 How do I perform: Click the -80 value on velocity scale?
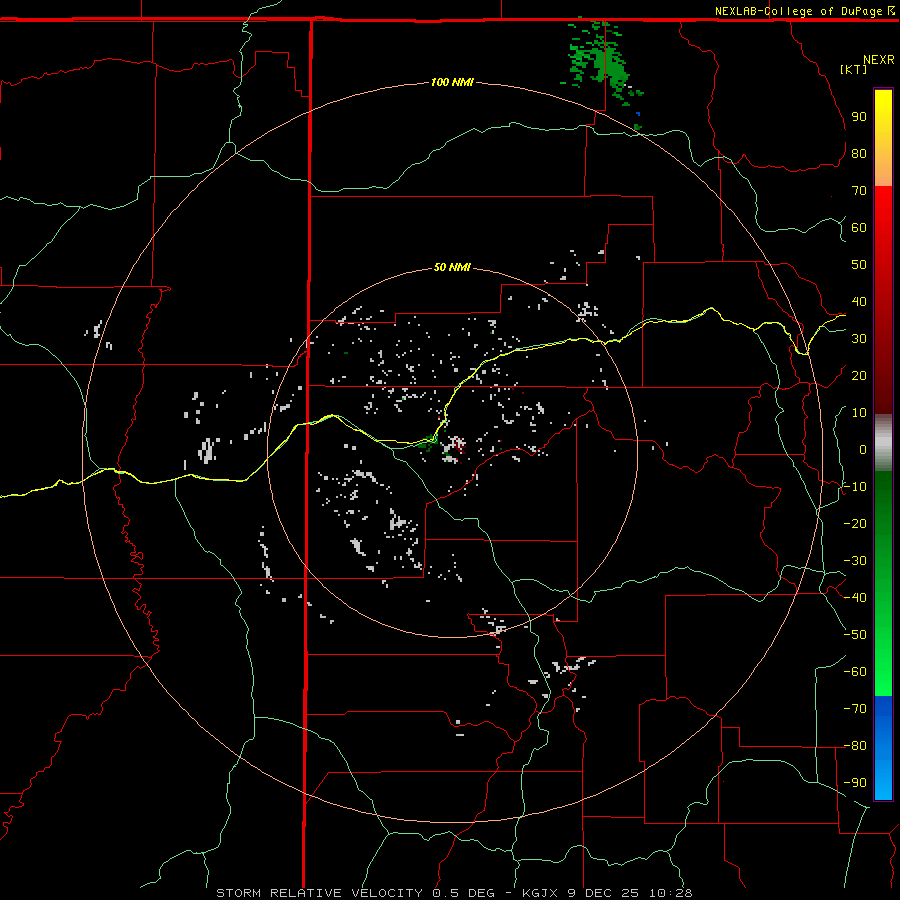855,746
